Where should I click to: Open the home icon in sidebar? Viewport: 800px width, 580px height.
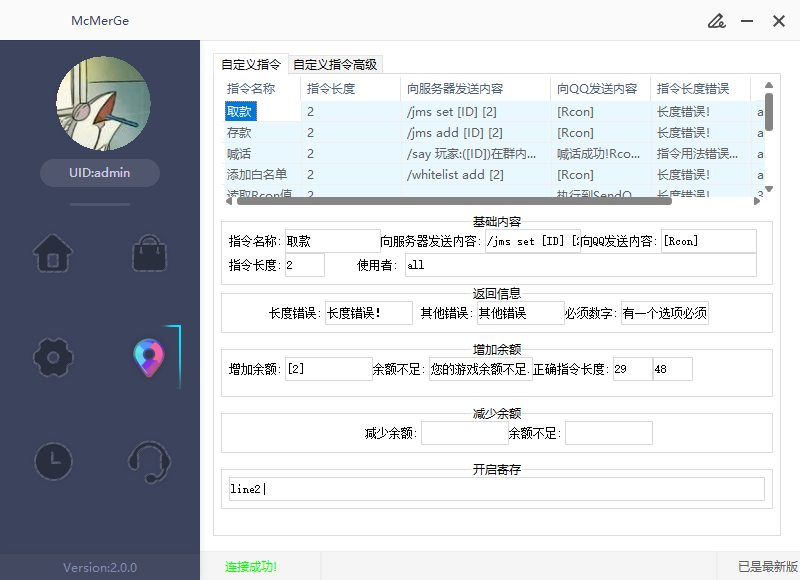pyautogui.click(x=53, y=253)
